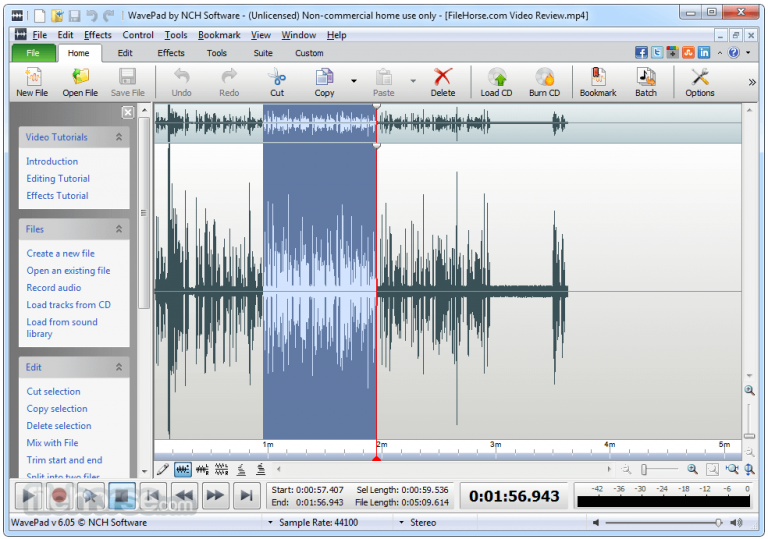Click the 3m marker on timeline ruler
The width and height of the screenshot is (768, 539).
[x=495, y=444]
